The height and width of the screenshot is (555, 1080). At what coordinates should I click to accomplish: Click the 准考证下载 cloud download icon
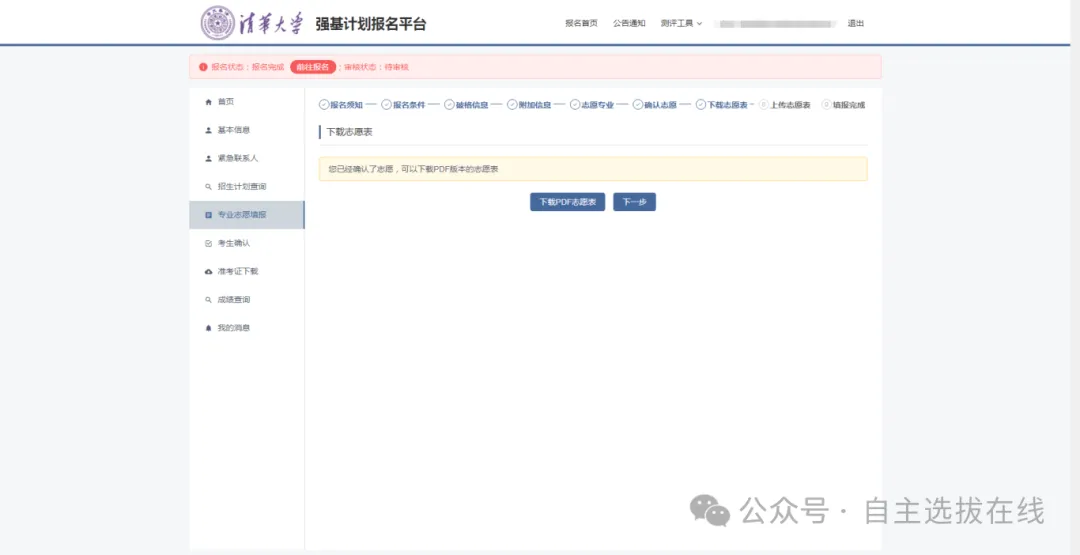pos(208,272)
